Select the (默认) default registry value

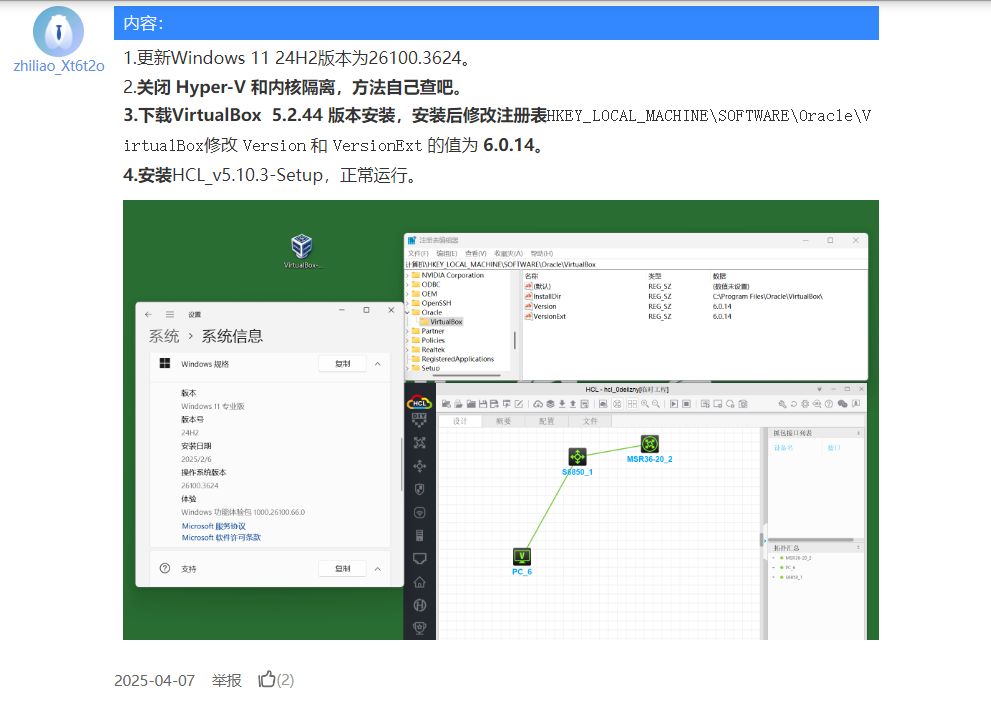point(538,286)
